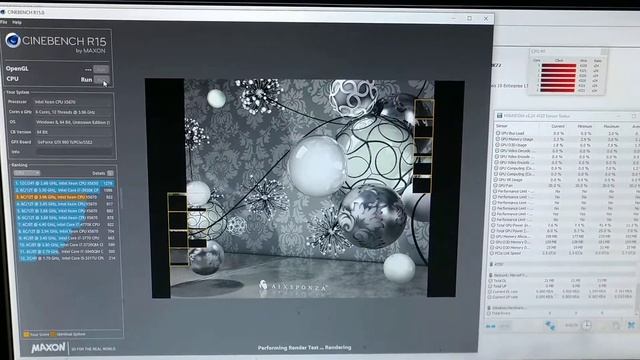Close the Cinebench R15 window
This screenshot has height=360, width=640.
(x=486, y=18)
